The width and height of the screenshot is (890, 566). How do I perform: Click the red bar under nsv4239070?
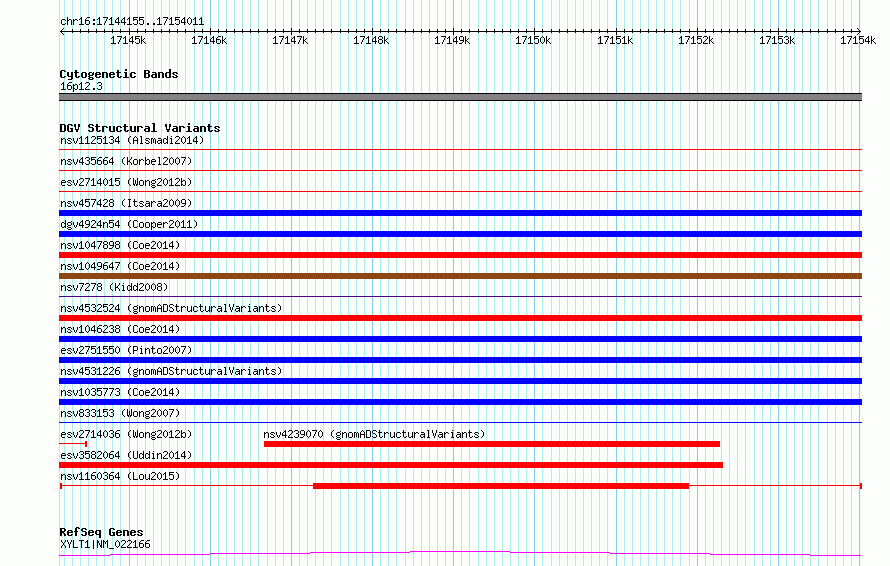click(492, 444)
